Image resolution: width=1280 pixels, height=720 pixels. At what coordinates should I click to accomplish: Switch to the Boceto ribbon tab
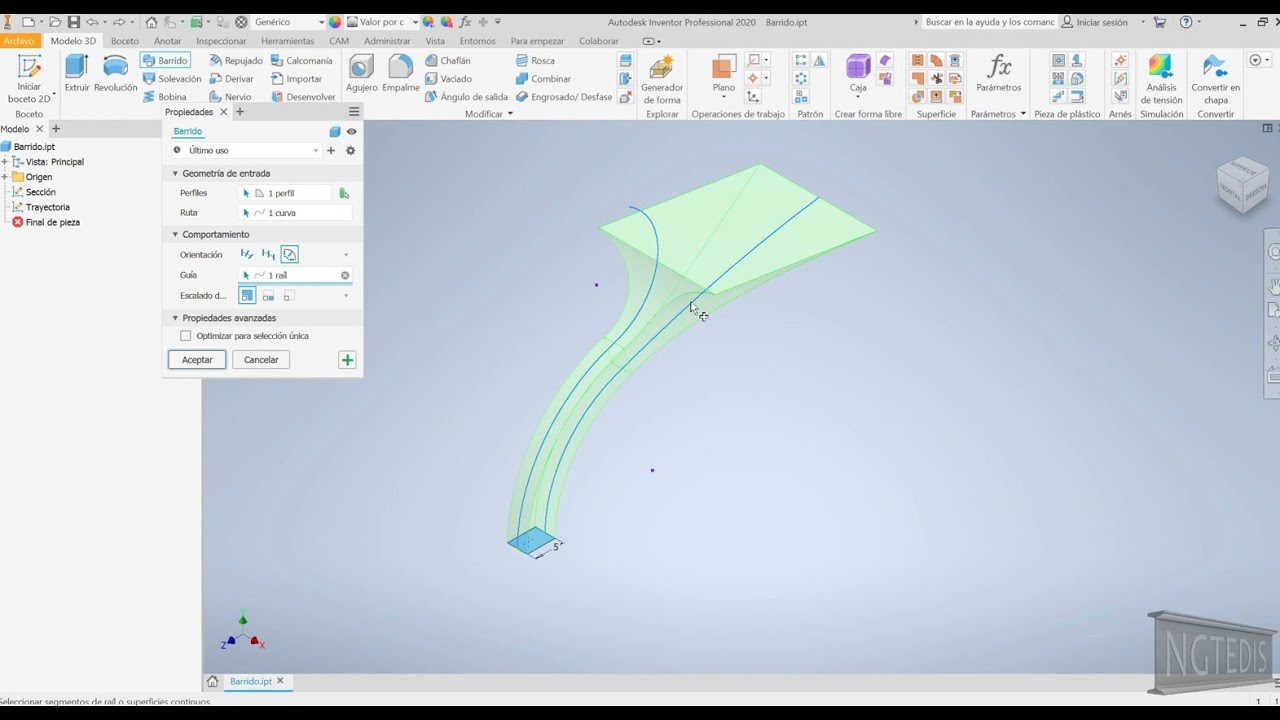[x=125, y=41]
